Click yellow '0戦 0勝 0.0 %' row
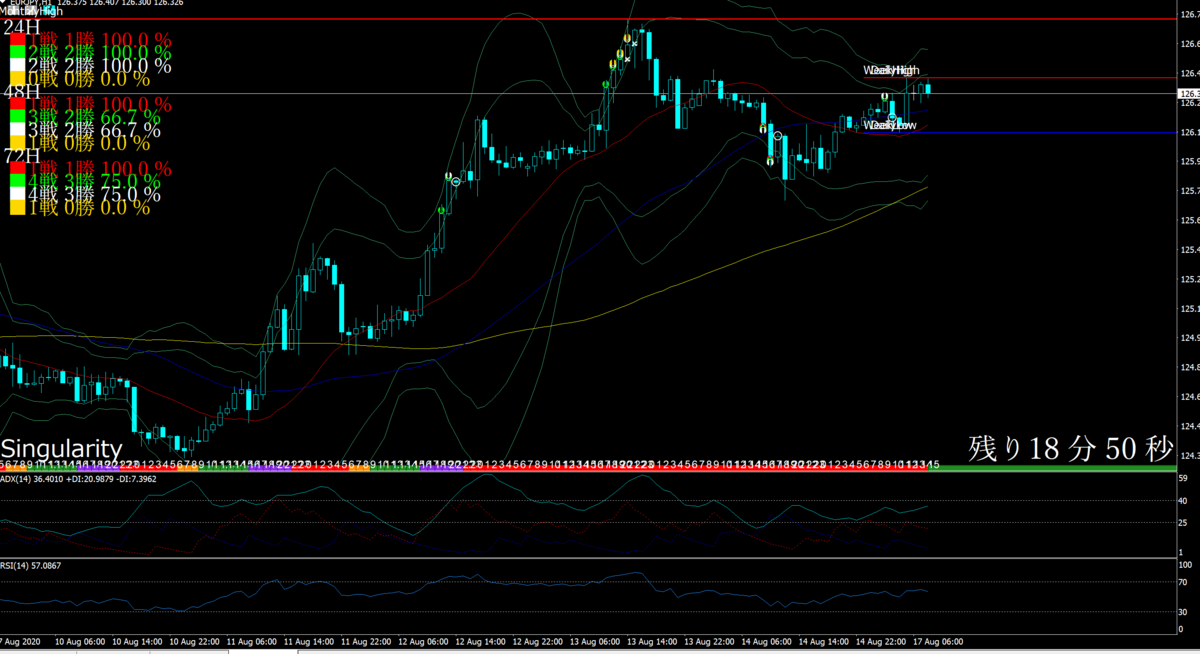Viewport: 1200px width, 654px height. point(89,80)
